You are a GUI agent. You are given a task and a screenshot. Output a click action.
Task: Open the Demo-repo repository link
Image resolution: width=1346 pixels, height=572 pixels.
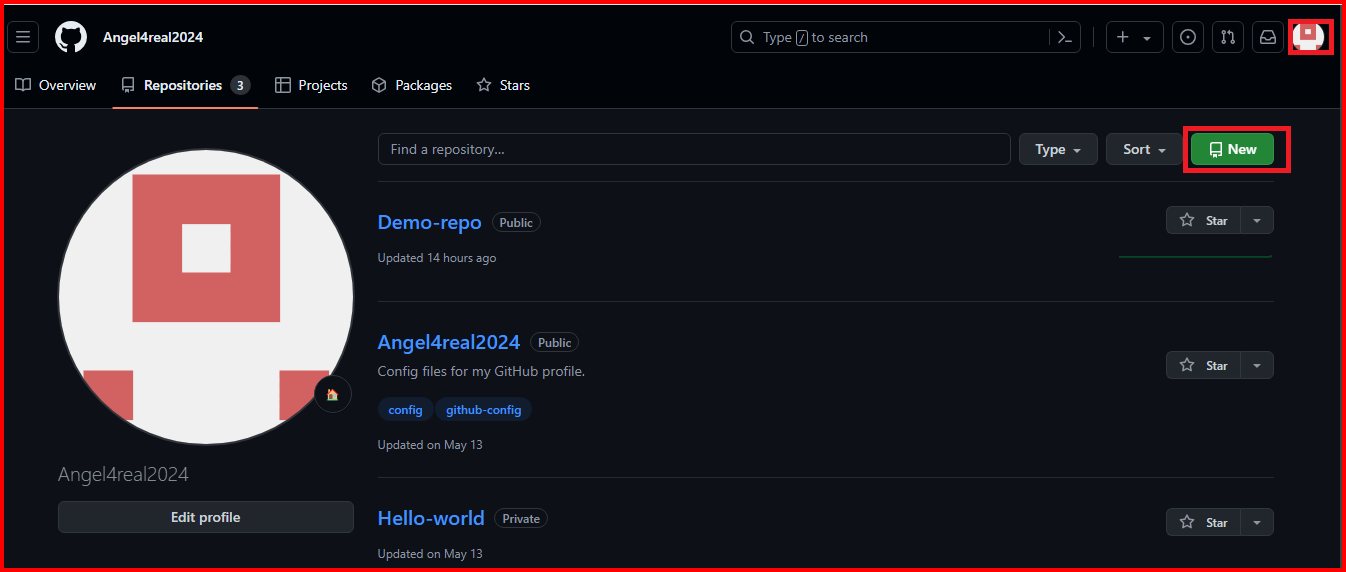430,222
